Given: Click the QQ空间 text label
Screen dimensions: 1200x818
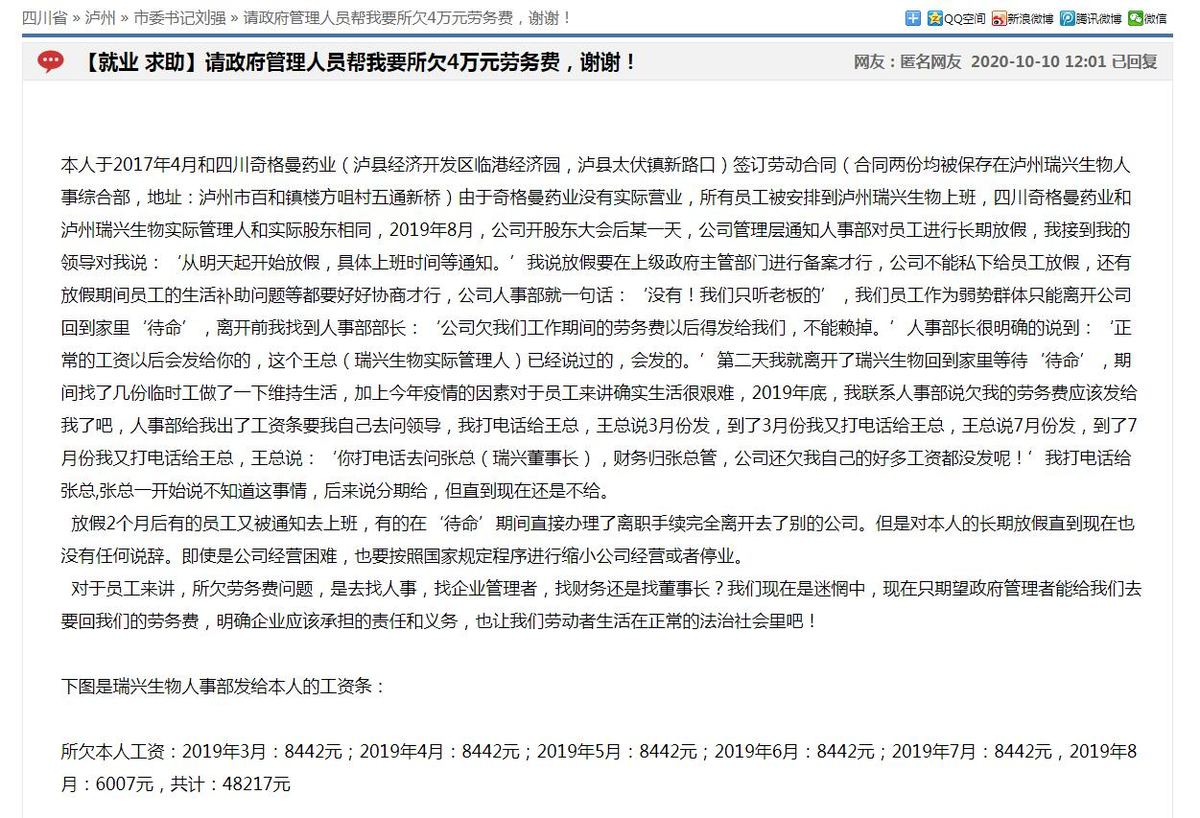Looking at the screenshot, I should [x=965, y=18].
